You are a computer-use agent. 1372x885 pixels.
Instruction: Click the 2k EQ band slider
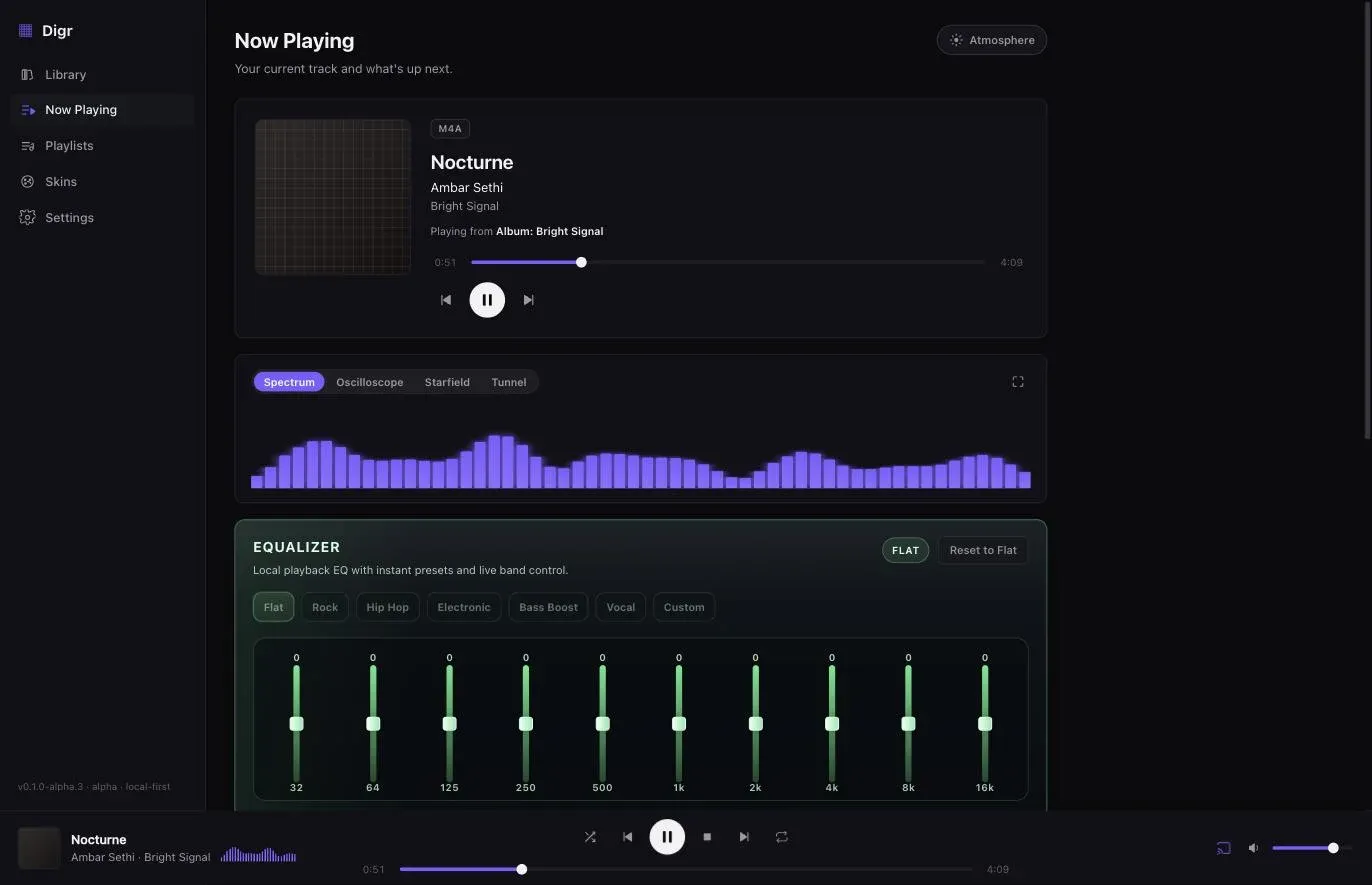[x=755, y=723]
